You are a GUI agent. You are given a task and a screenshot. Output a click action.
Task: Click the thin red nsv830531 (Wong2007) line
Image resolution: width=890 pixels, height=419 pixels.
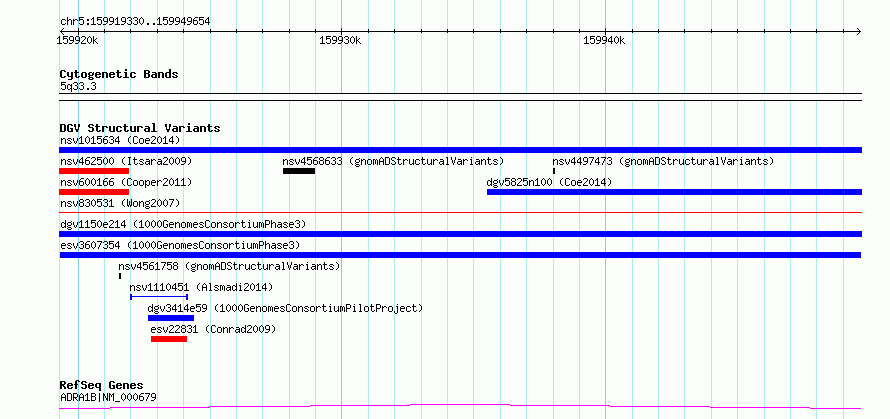coord(460,212)
